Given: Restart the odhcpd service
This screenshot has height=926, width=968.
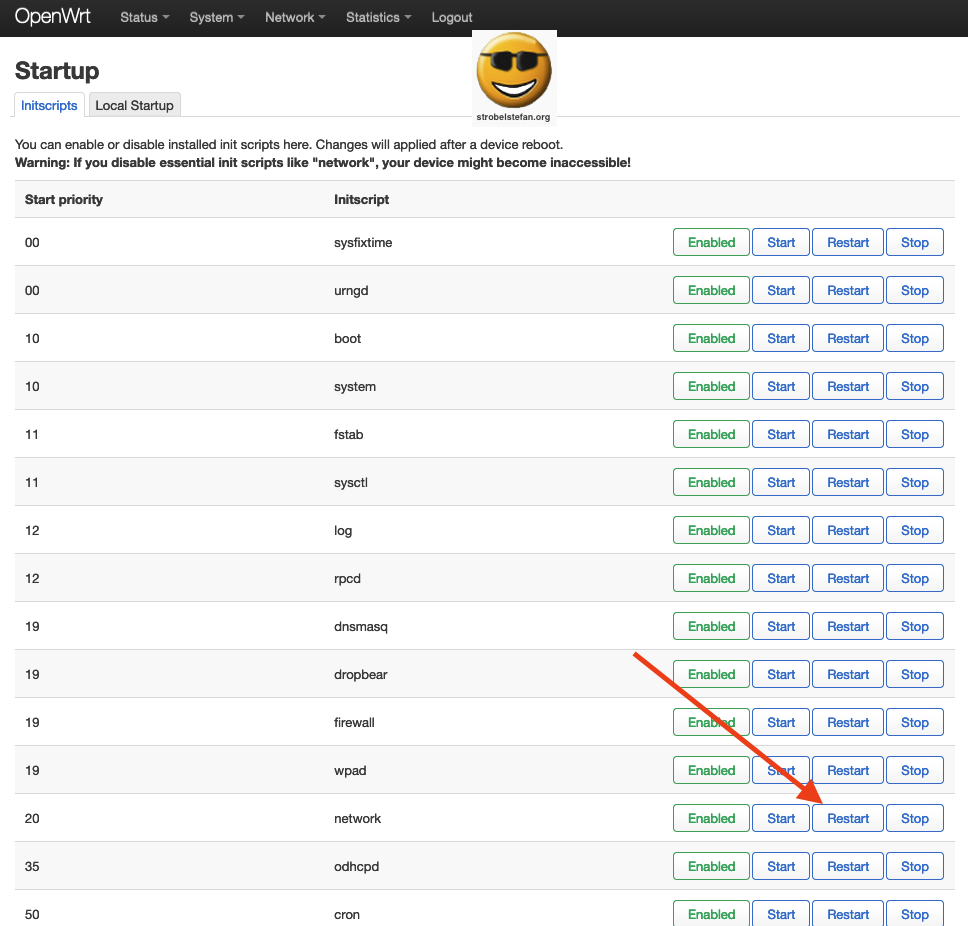Looking at the screenshot, I should 848,866.
